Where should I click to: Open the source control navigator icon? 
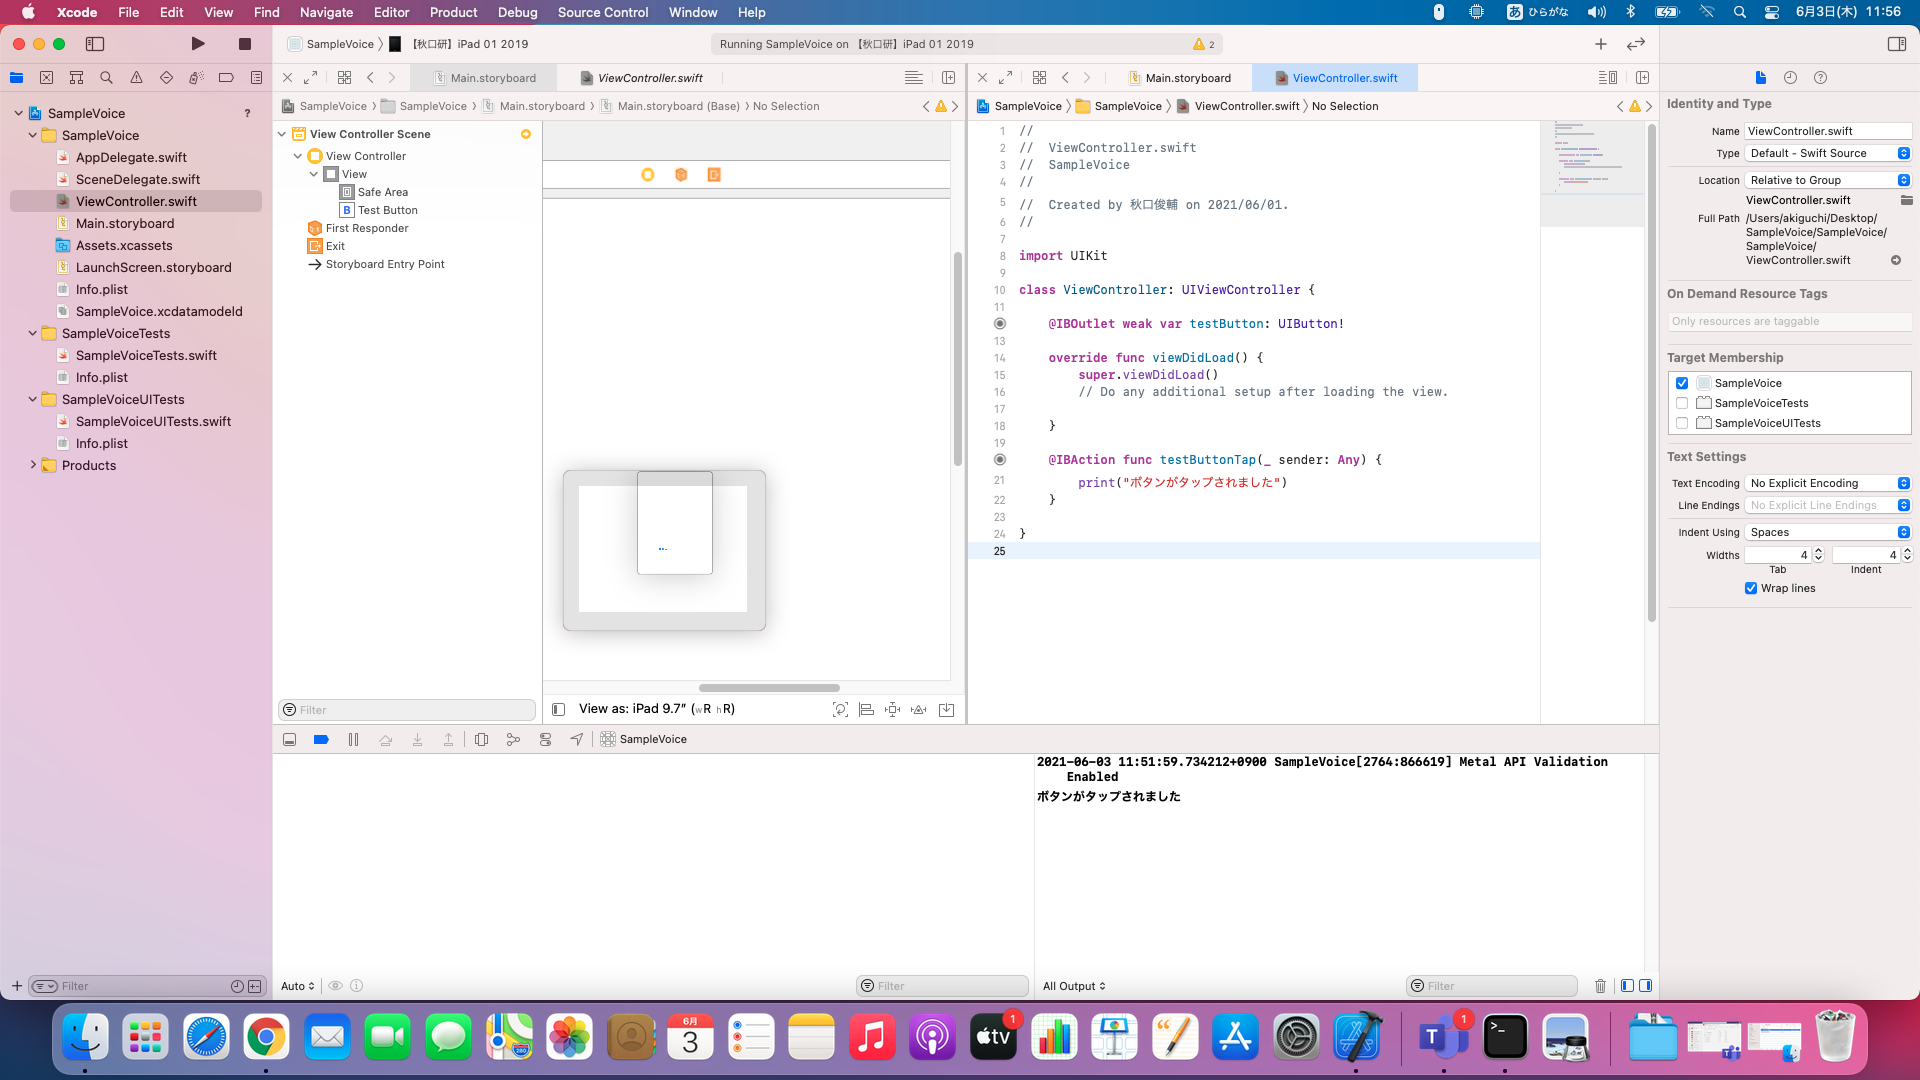pyautogui.click(x=46, y=78)
